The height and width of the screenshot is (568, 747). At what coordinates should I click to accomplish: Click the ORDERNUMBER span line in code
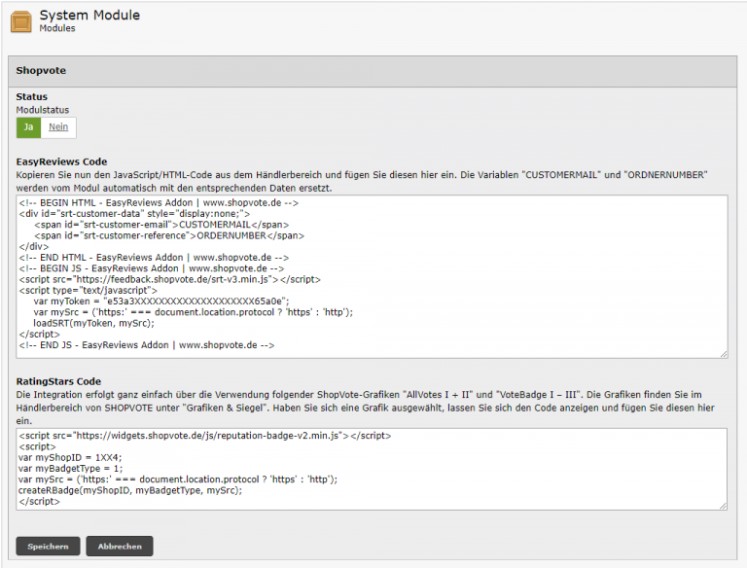tap(169, 235)
